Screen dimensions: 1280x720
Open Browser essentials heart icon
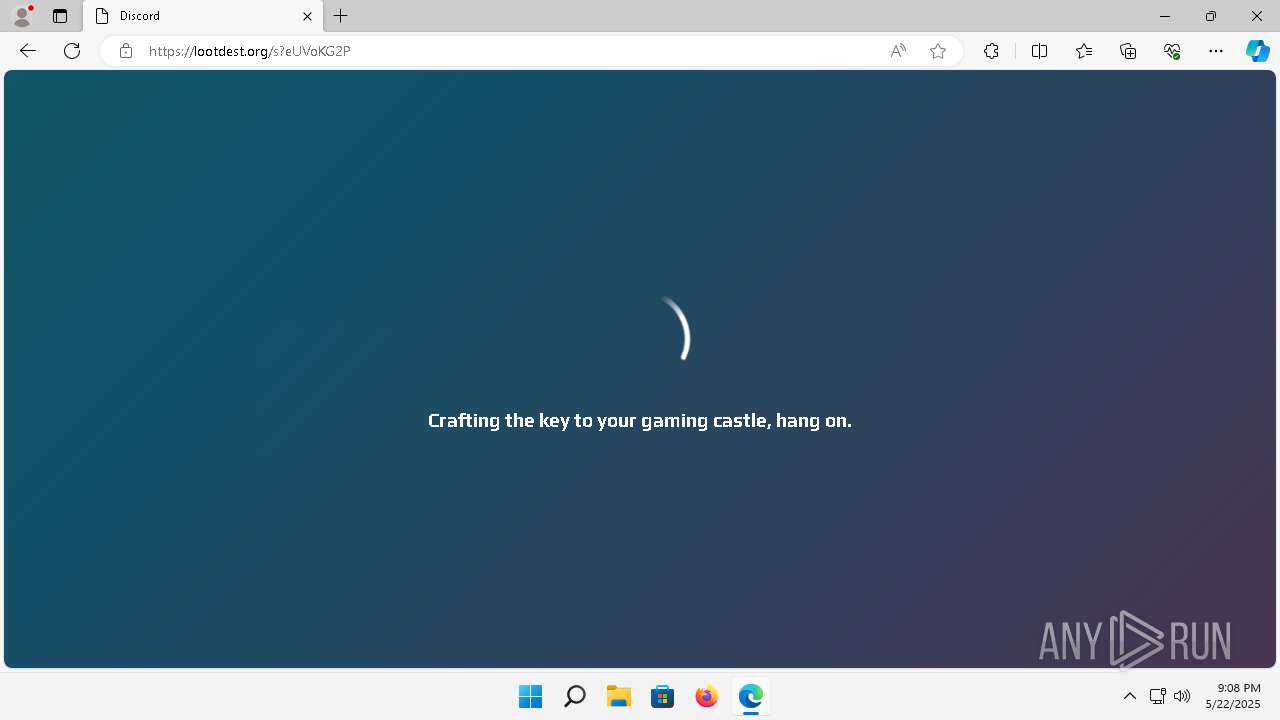[x=1172, y=51]
